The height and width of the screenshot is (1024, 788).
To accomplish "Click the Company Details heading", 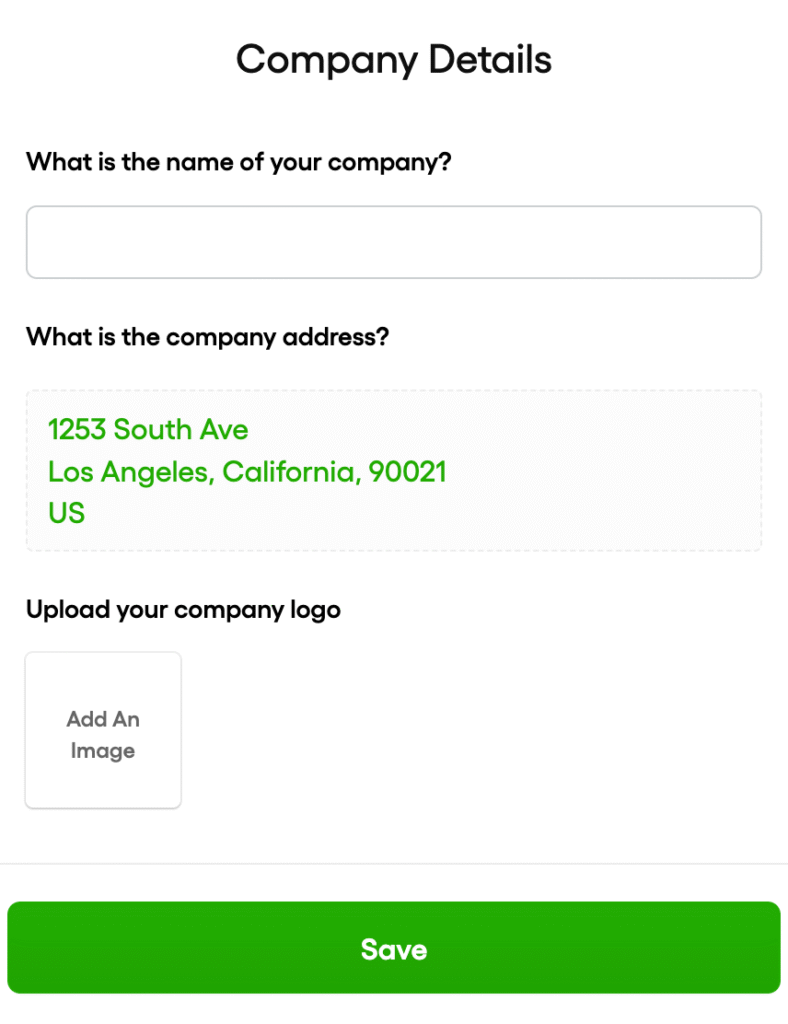I will (x=393, y=60).
